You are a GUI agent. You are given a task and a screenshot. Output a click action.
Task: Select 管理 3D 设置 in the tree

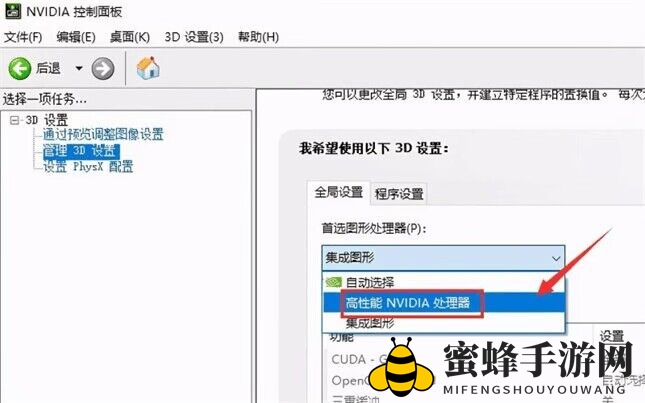(81, 151)
